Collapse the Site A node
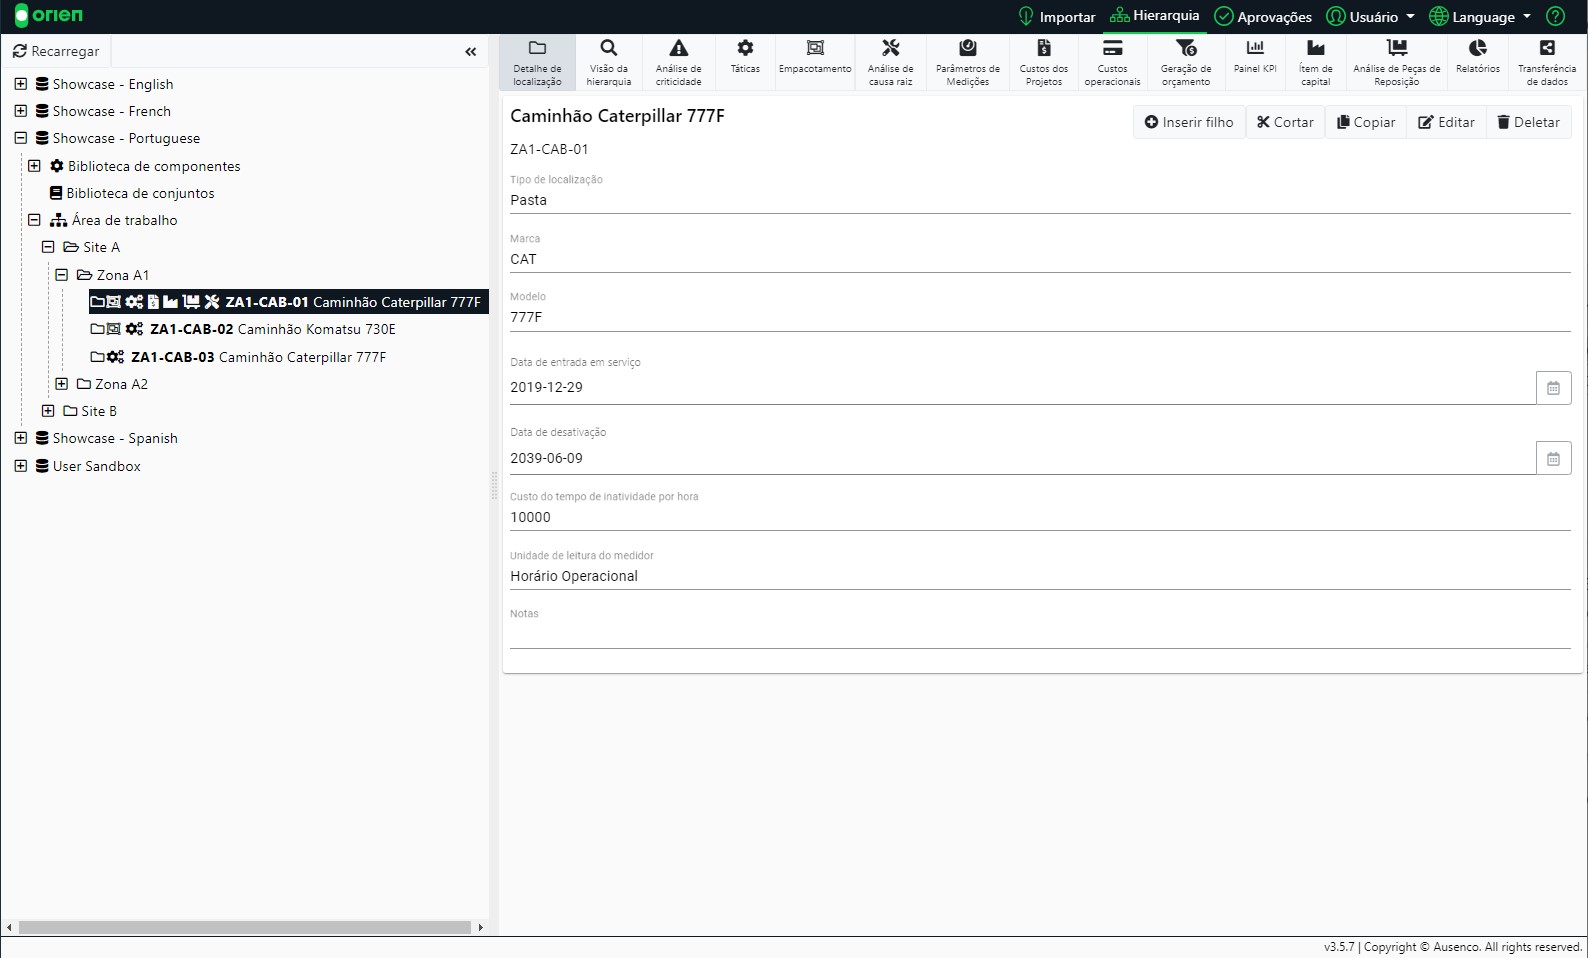Viewport: 1588px width, 958px height. click(48, 247)
